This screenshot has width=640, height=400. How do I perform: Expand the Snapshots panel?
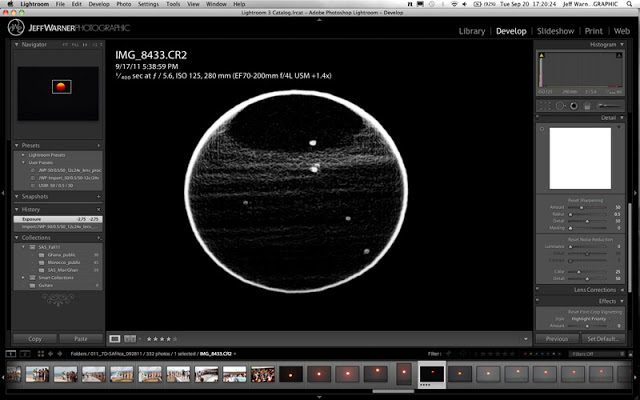[x=16, y=196]
